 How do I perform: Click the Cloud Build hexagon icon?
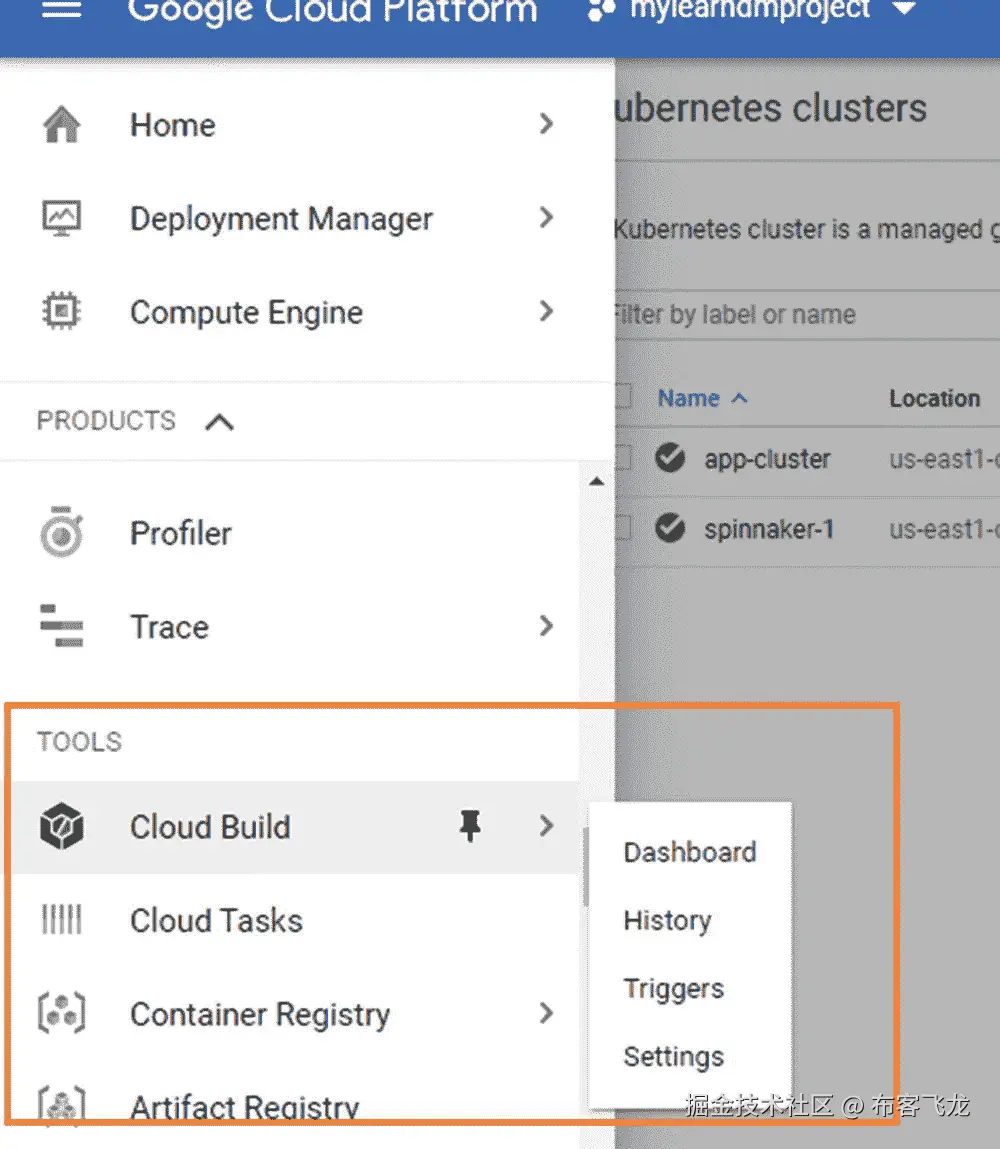pos(62,827)
